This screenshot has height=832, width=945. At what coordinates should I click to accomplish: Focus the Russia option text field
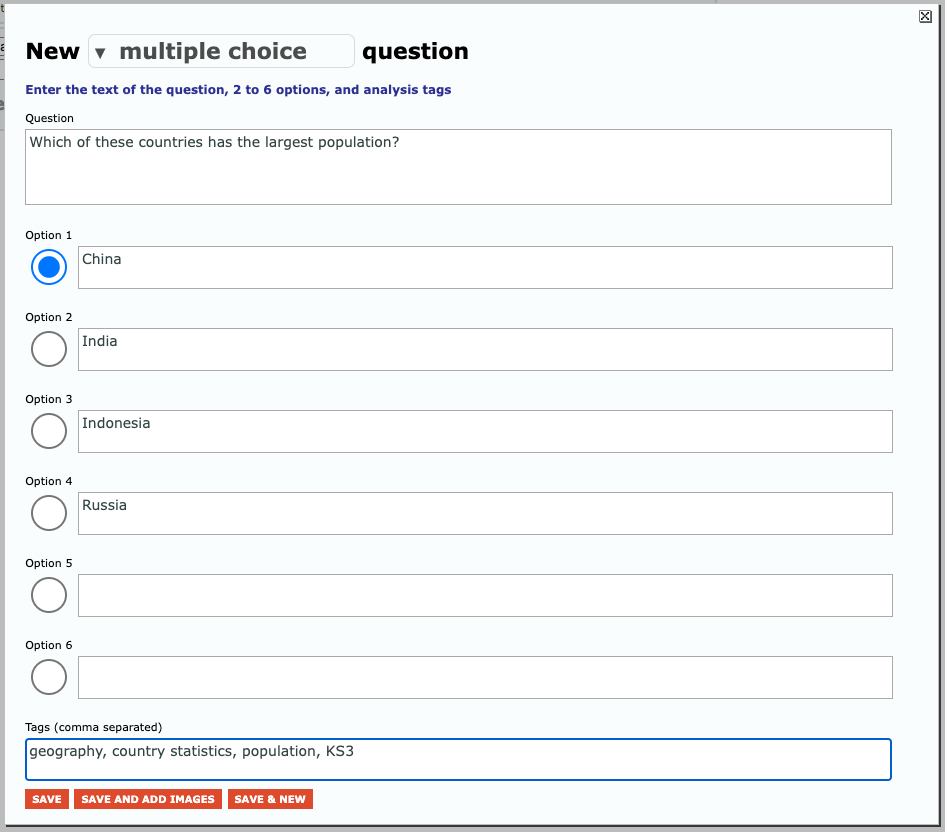click(x=485, y=513)
